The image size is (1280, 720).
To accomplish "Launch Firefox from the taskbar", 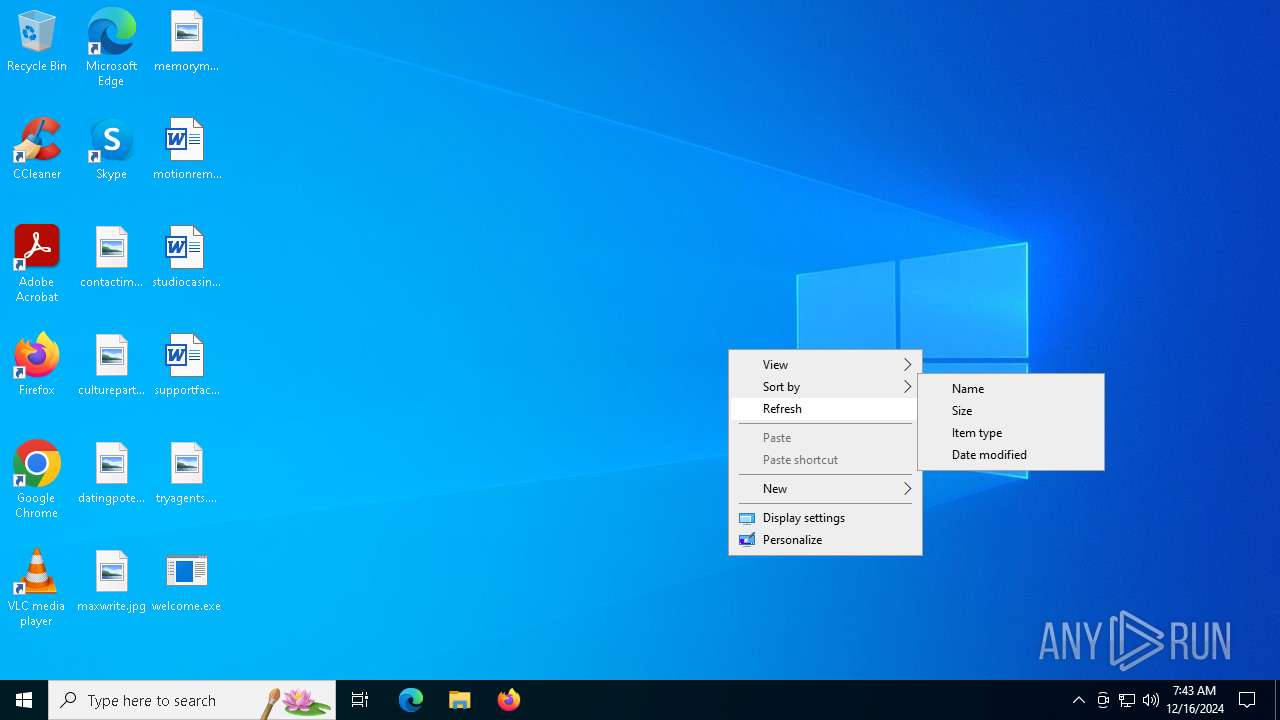I will click(x=509, y=700).
